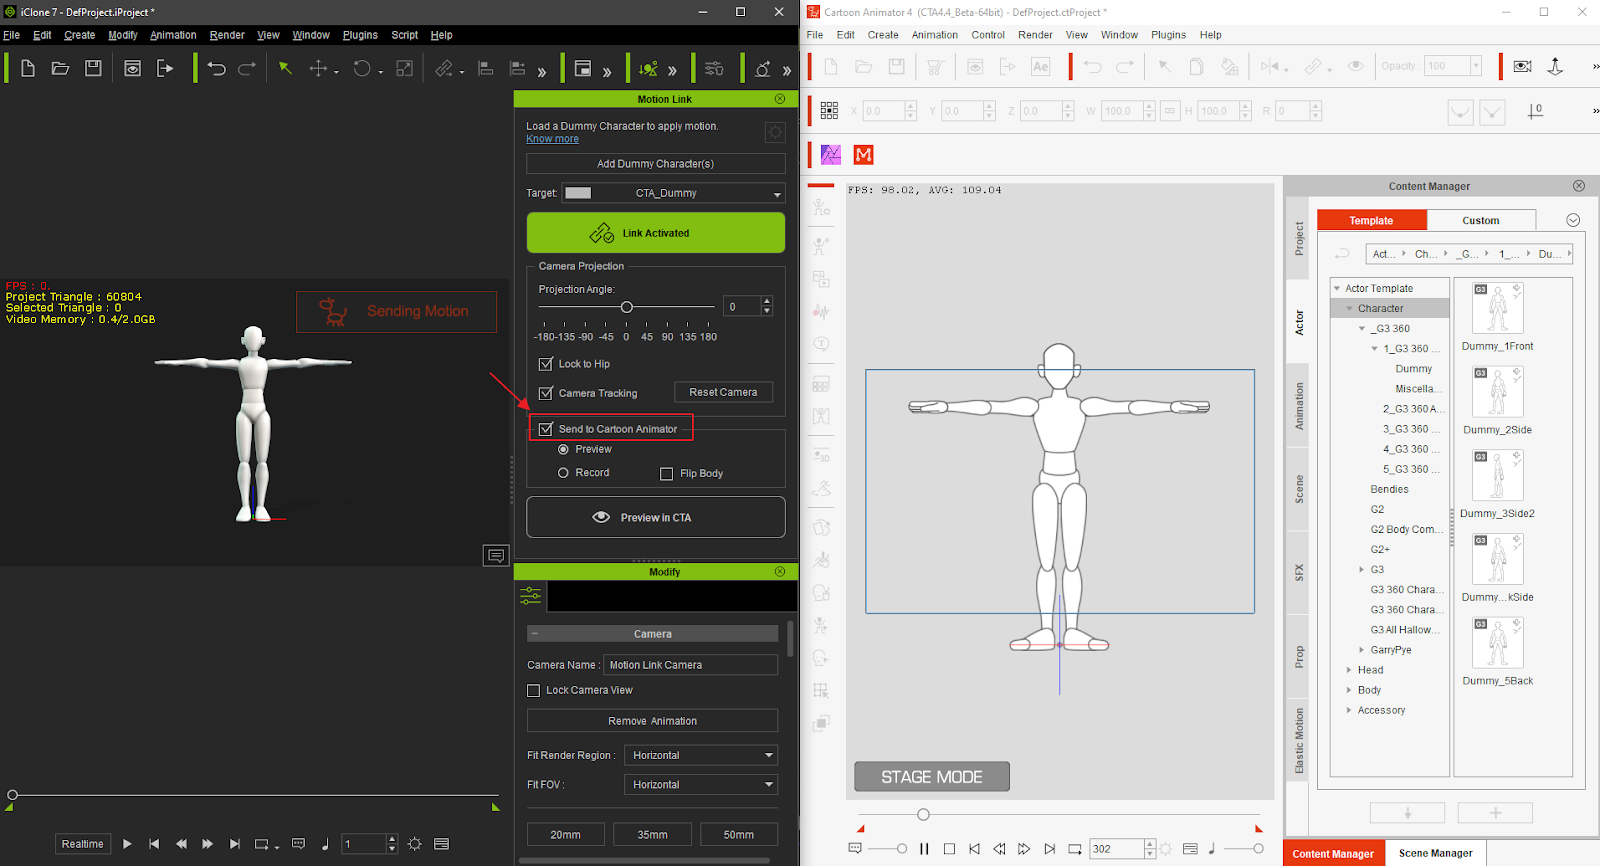The height and width of the screenshot is (866, 1600).
Task: Click Cartoon Animator timeline slider handle
Action: point(923,815)
